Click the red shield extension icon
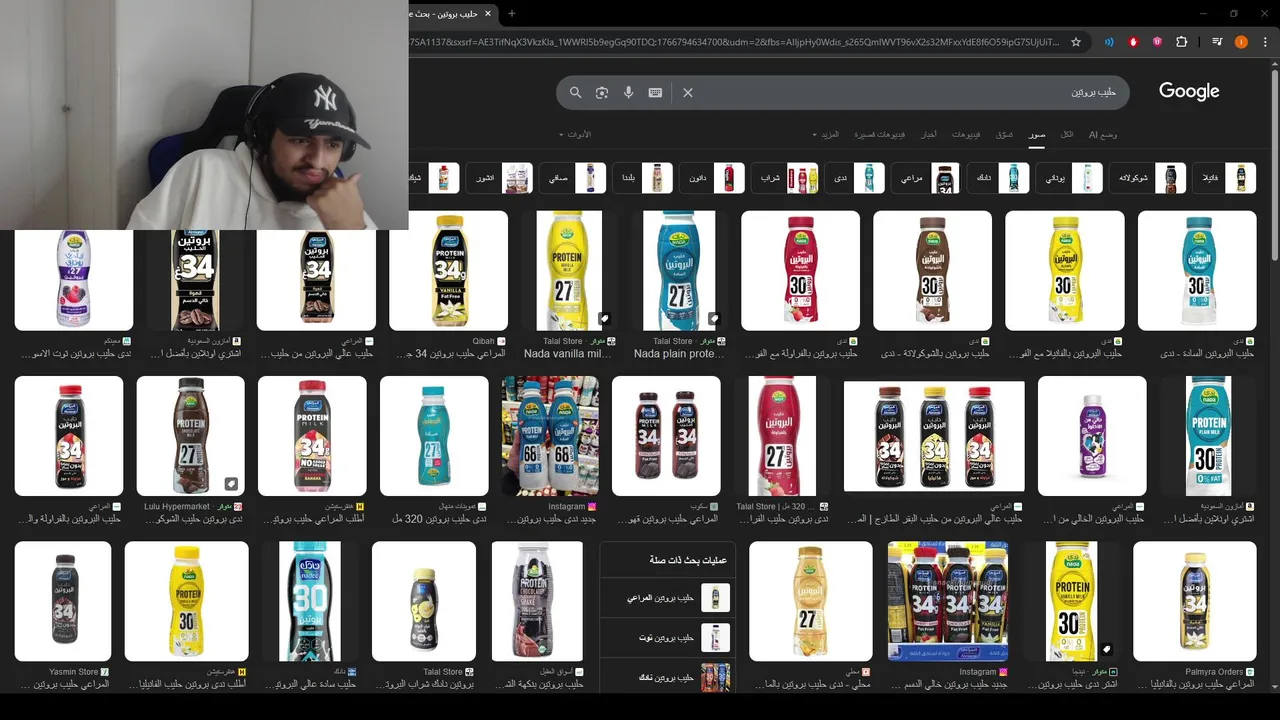 [x=1133, y=42]
